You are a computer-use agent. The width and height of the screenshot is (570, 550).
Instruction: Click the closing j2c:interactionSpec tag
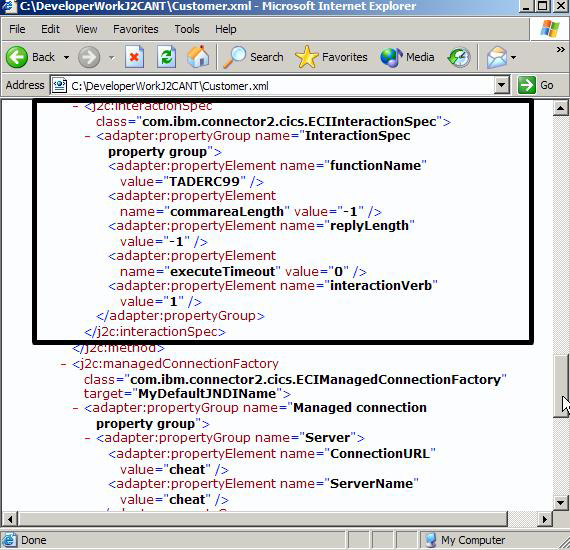155,332
